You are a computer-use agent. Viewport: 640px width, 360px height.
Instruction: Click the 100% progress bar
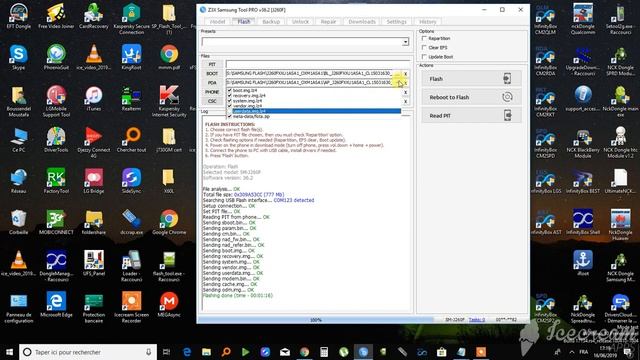click(x=316, y=320)
